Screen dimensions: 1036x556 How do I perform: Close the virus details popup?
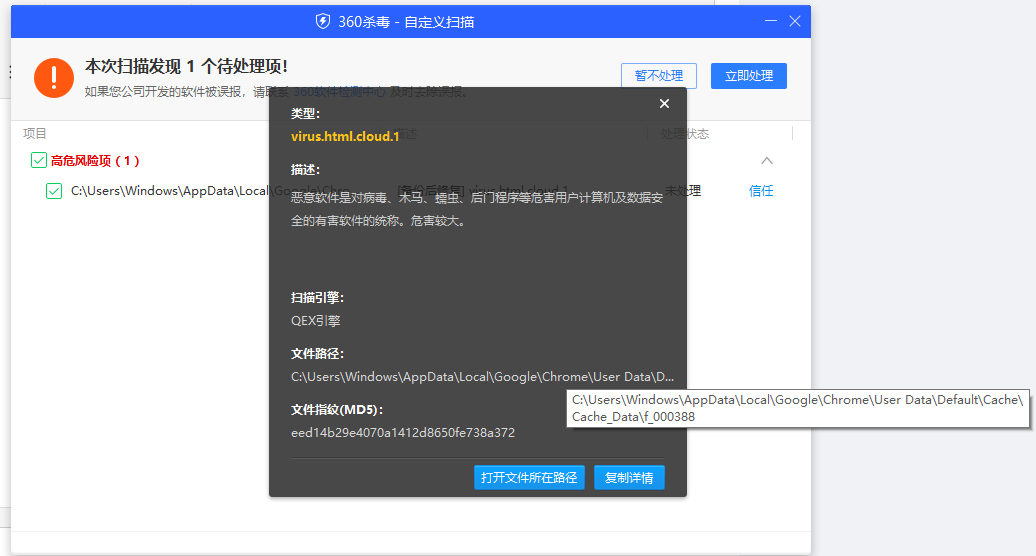click(664, 104)
